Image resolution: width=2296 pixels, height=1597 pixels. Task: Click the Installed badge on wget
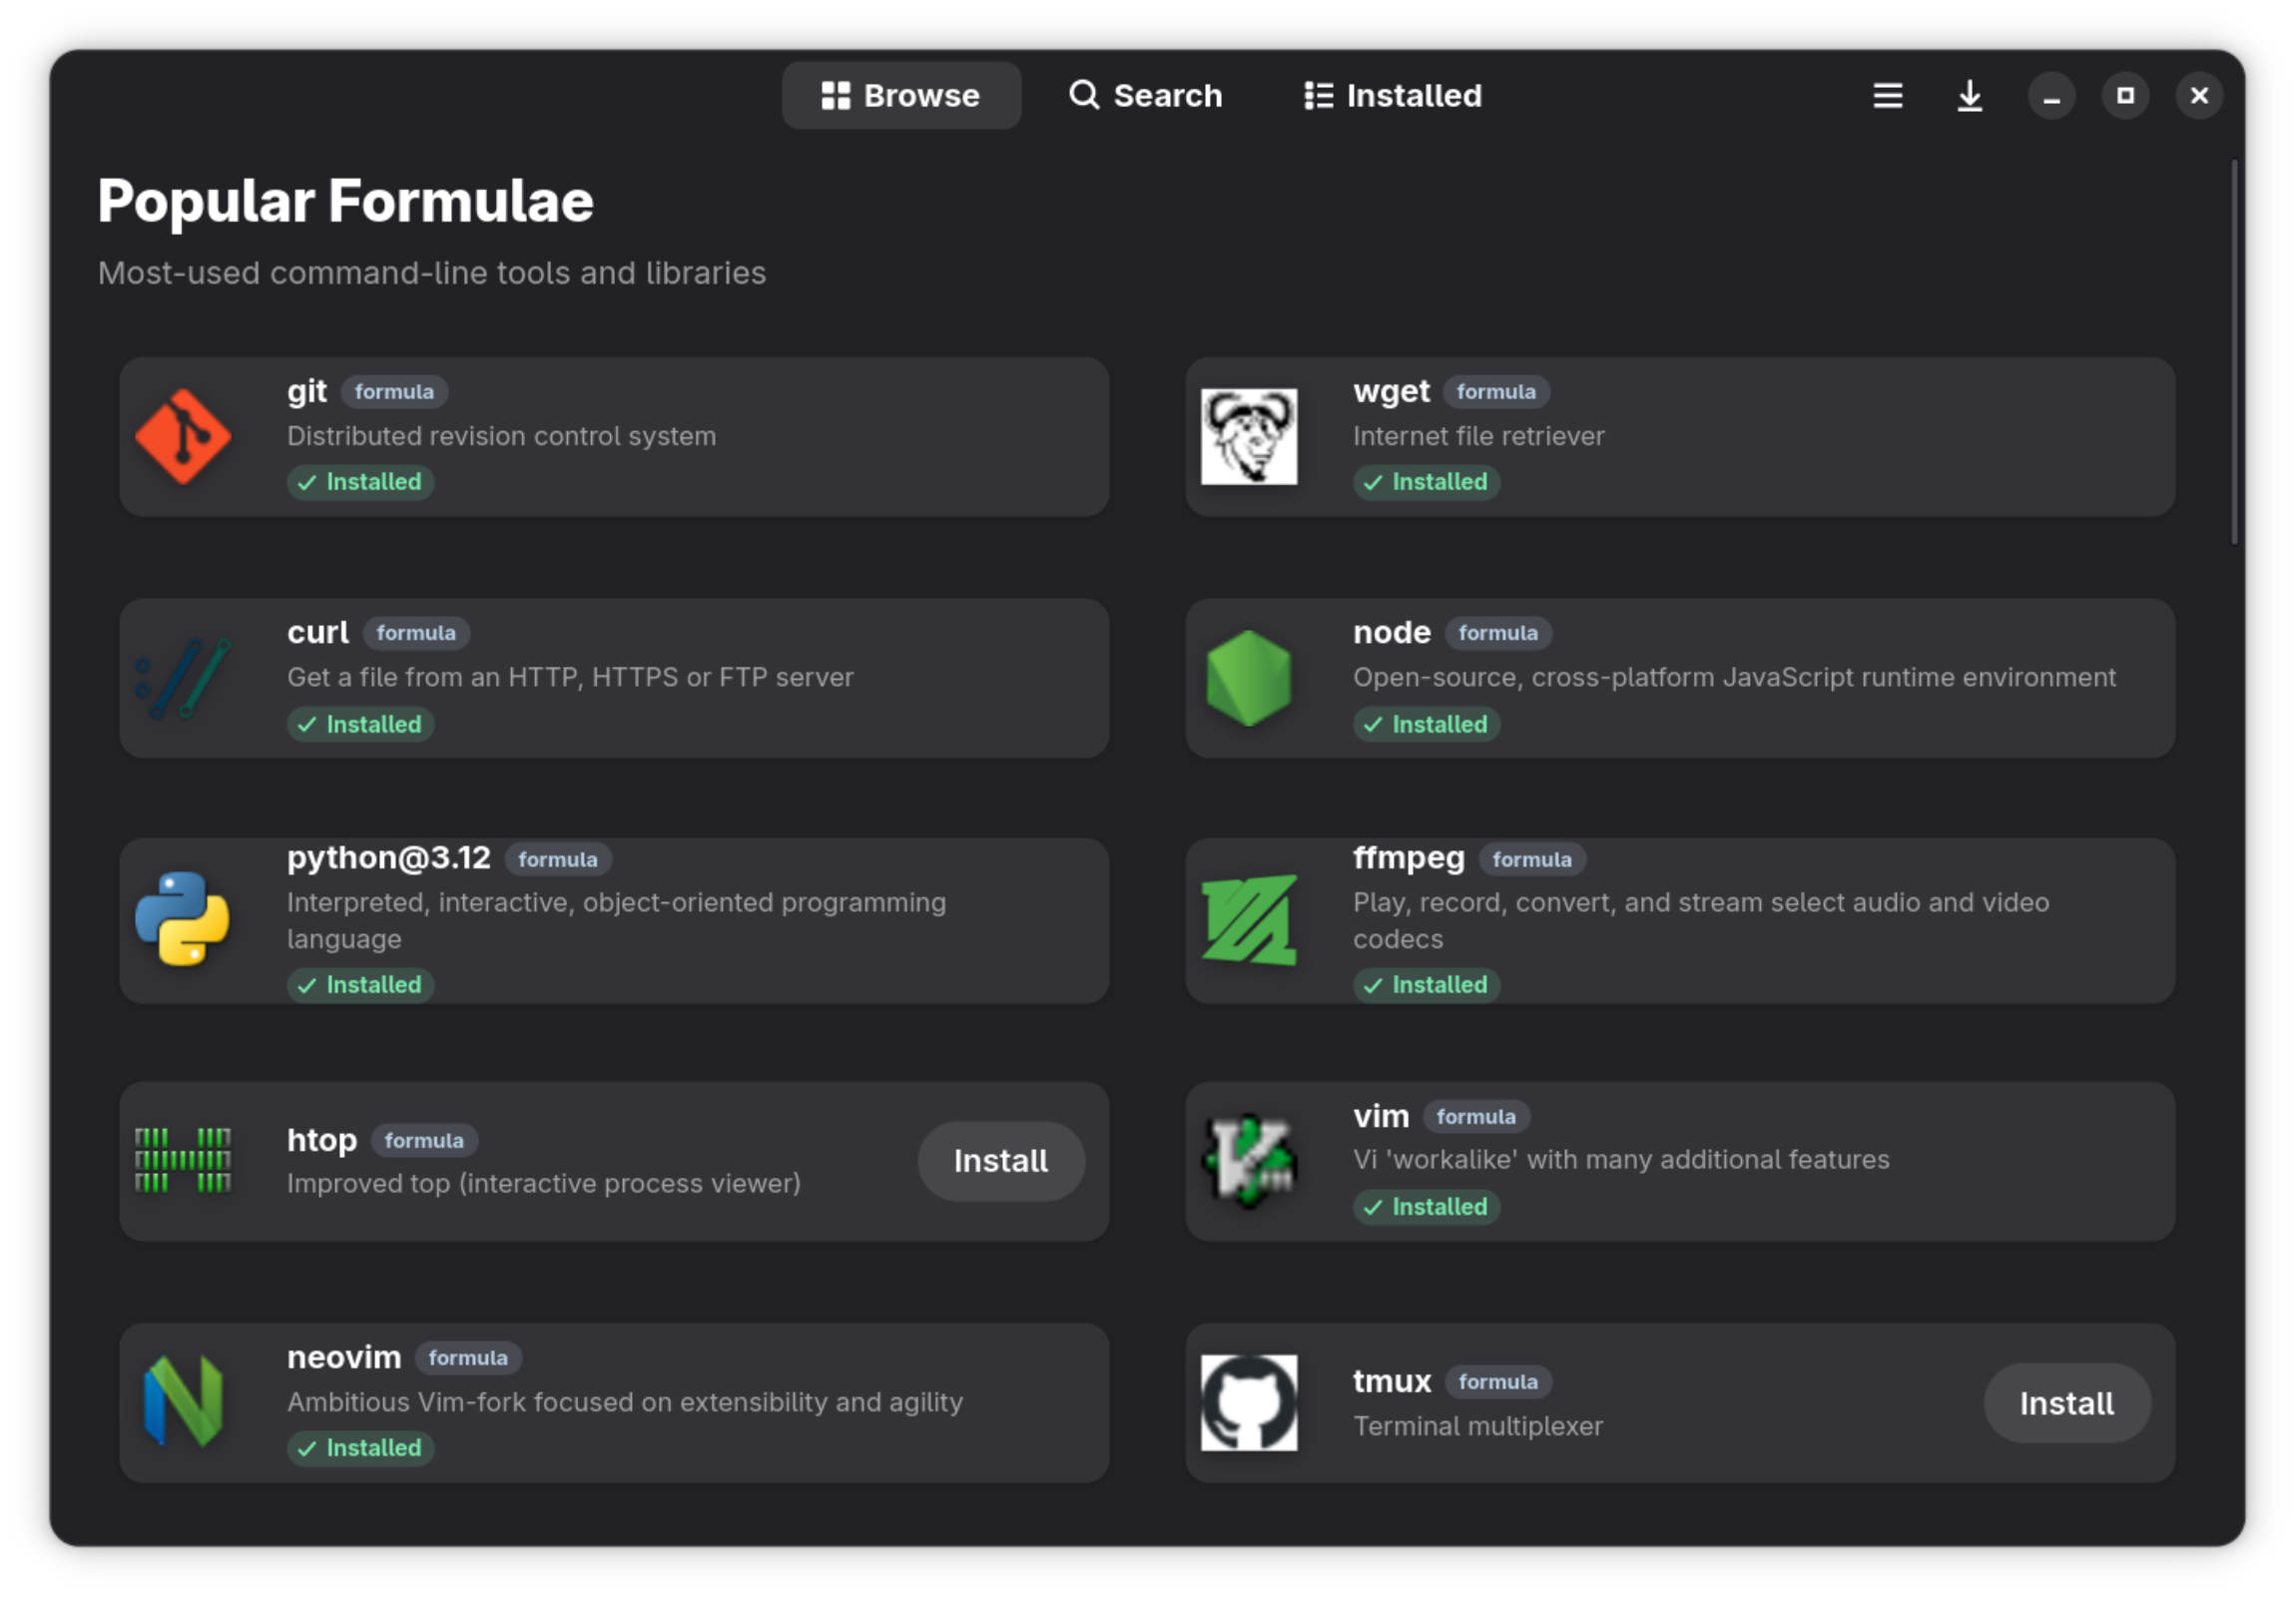pos(1426,482)
